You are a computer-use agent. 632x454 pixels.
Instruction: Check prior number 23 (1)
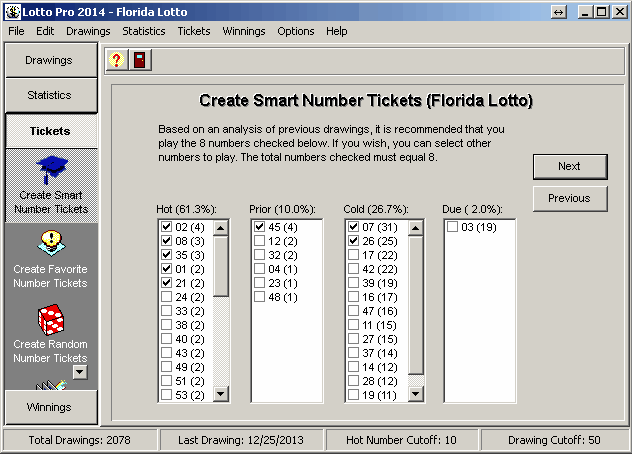tap(260, 283)
